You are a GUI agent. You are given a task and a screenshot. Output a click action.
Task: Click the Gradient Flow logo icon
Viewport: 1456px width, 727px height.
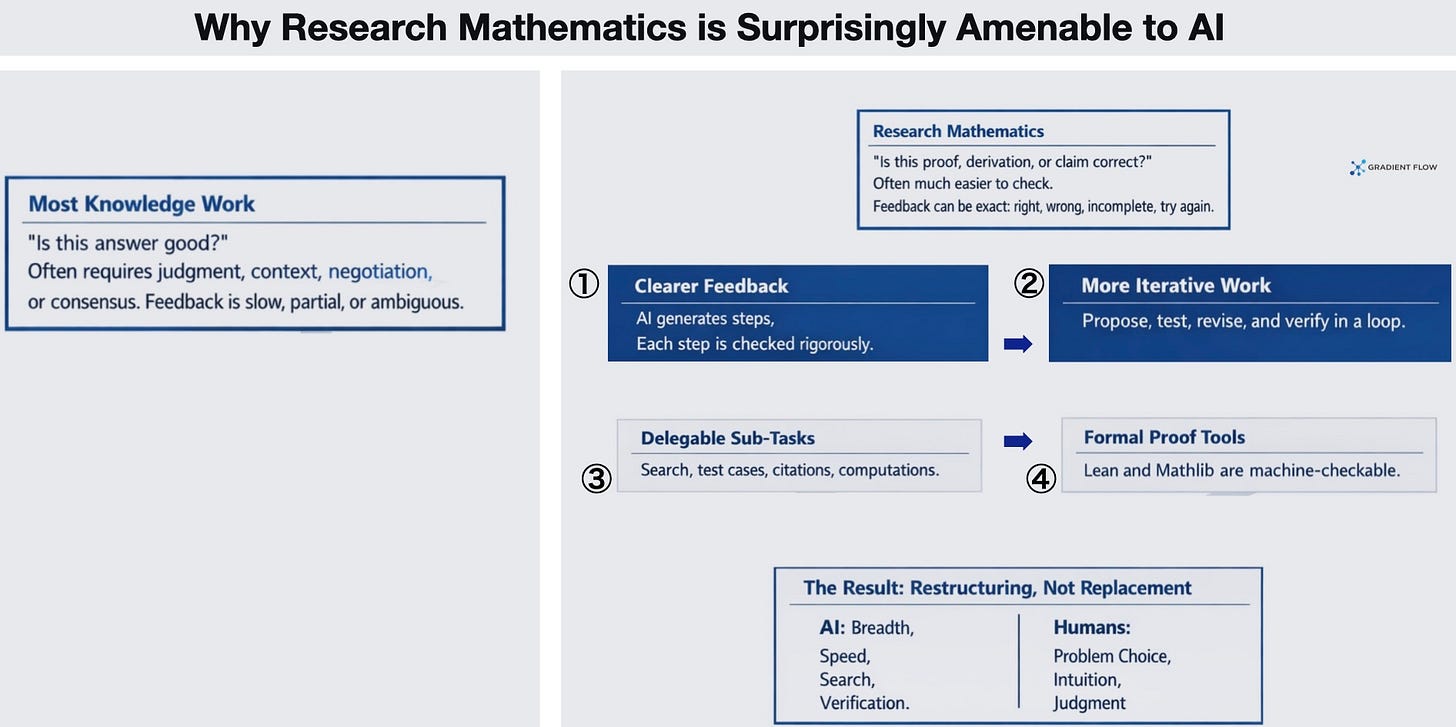pyautogui.click(x=1357, y=168)
